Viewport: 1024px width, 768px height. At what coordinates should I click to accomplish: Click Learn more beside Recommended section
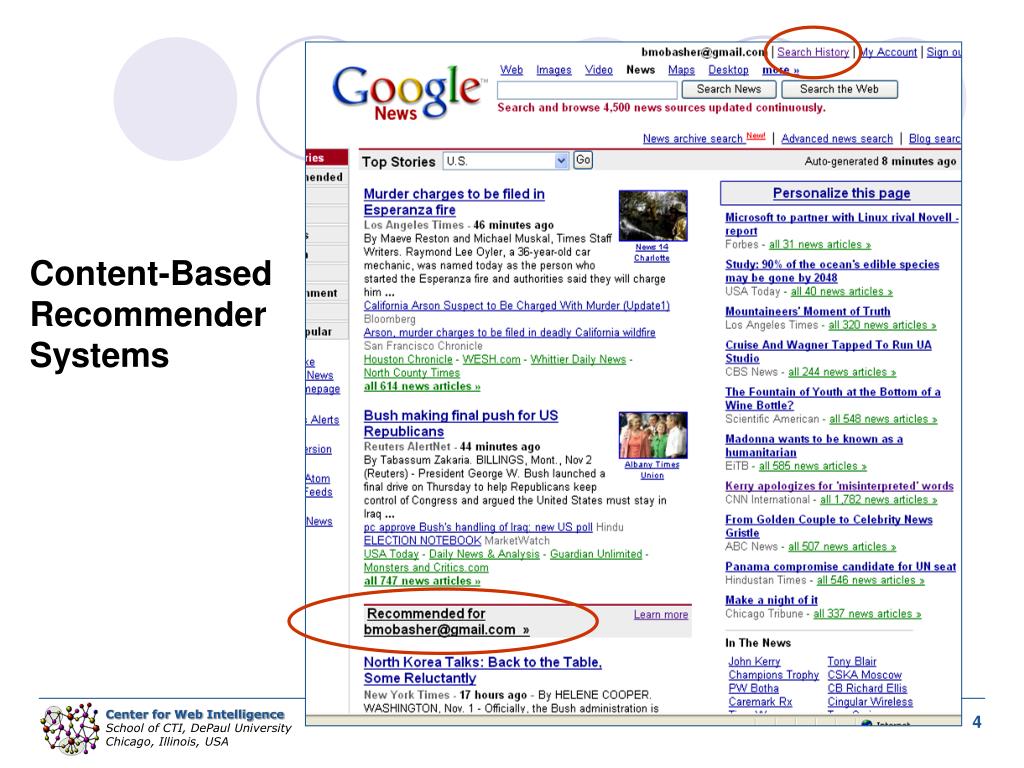(x=661, y=615)
